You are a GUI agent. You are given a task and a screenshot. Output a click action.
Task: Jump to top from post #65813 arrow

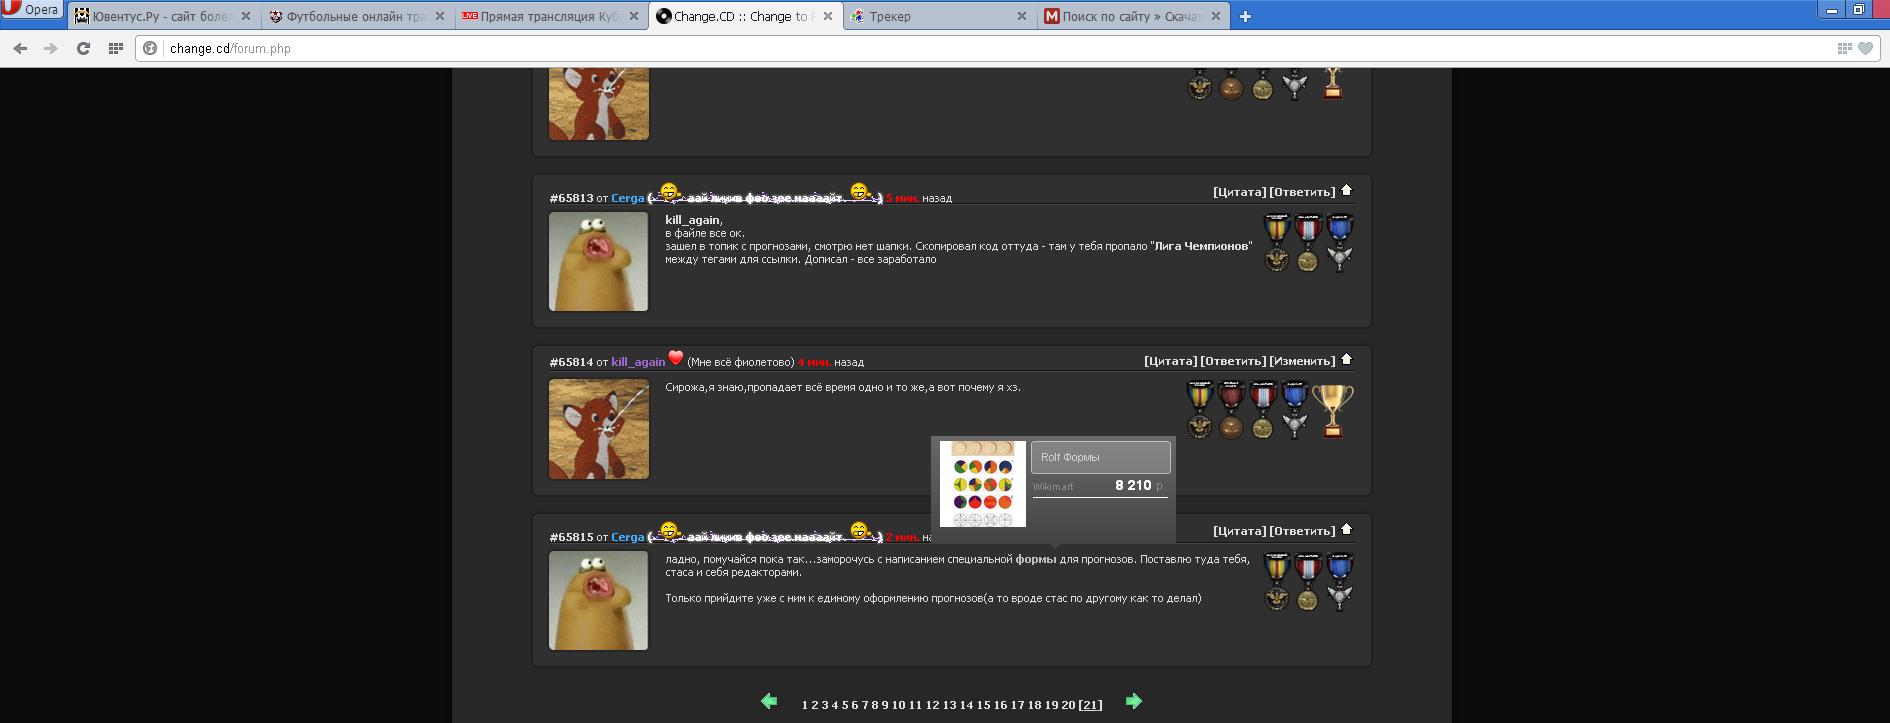(1346, 190)
